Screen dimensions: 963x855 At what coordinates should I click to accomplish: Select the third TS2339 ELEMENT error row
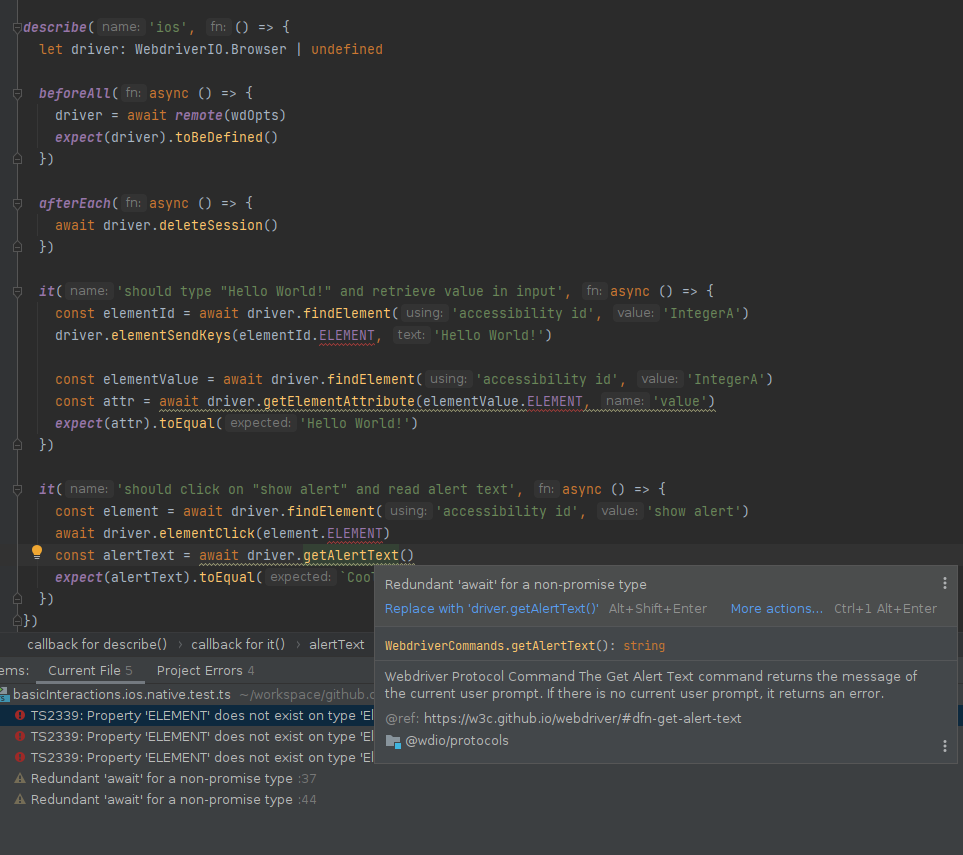click(187, 757)
